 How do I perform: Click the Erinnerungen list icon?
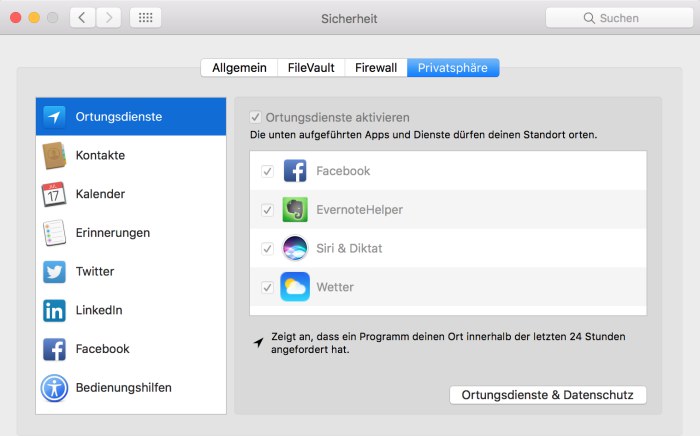coord(54,233)
